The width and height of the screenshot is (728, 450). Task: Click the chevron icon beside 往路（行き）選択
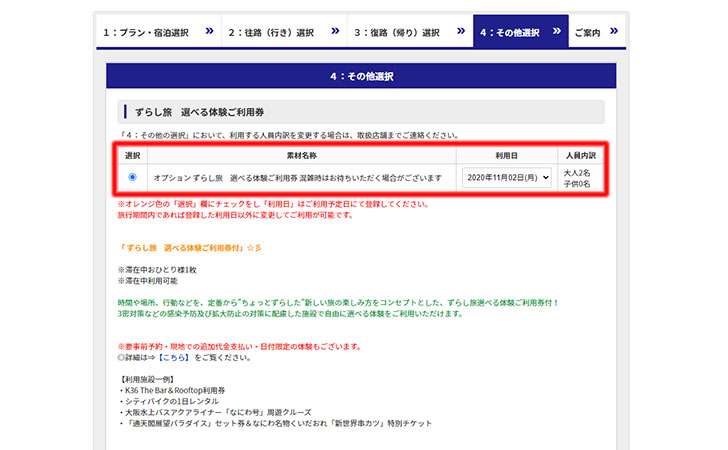[335, 31]
